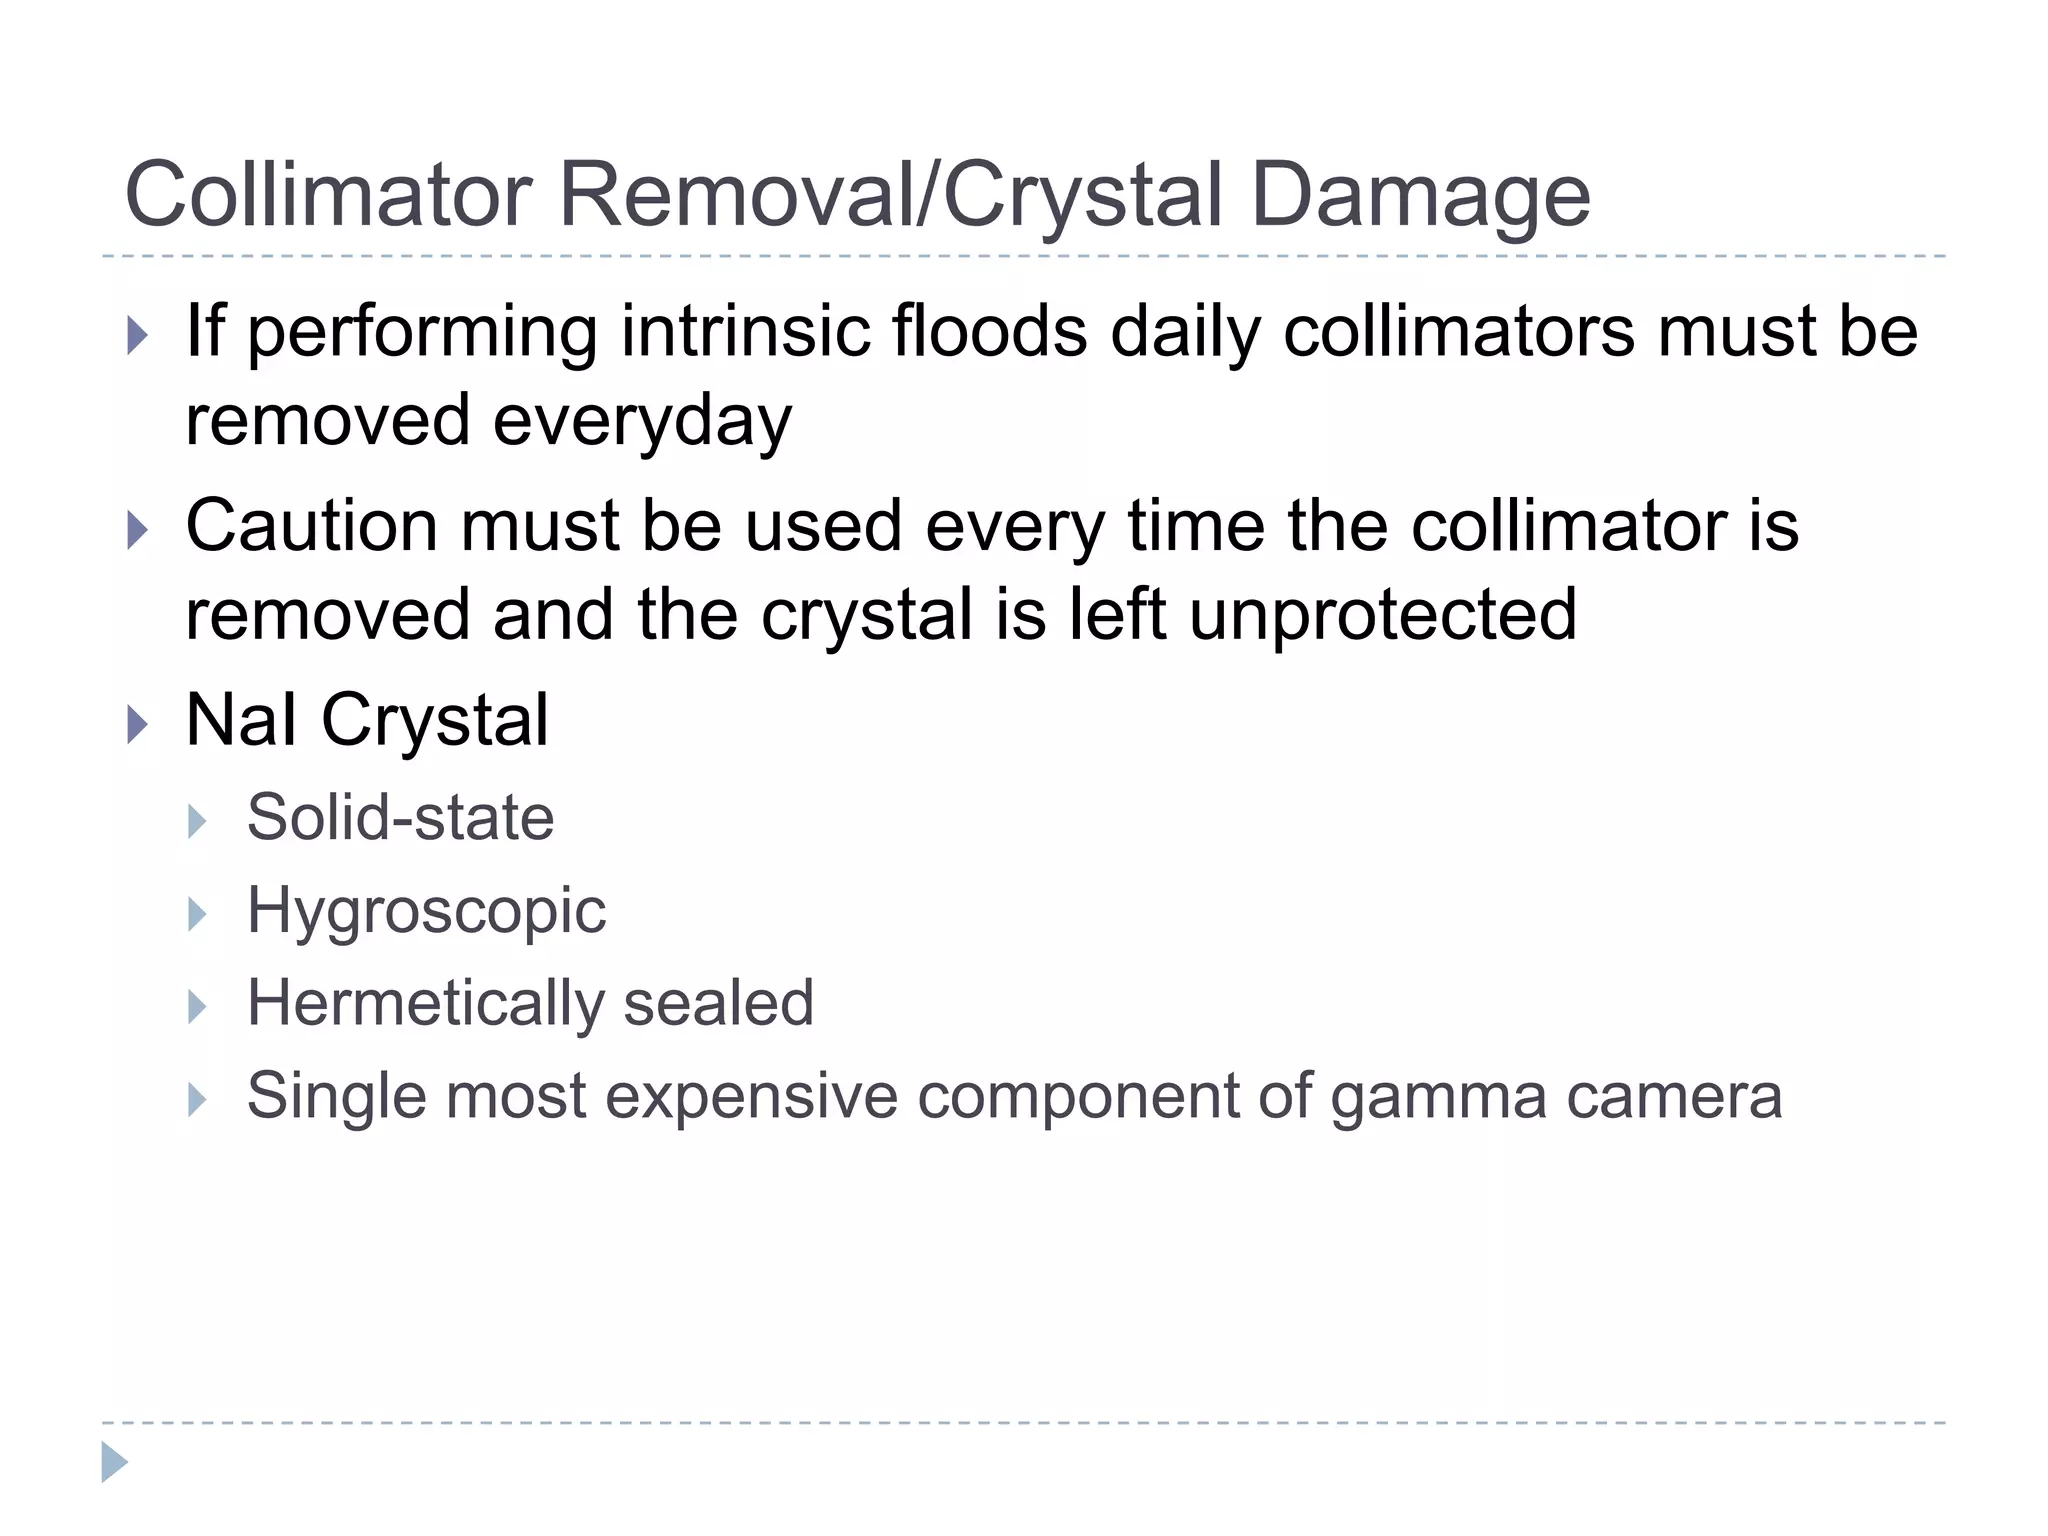This screenshot has height=1536, width=2048.
Task: Click the text 'removed everyday'
Action: tap(488, 420)
